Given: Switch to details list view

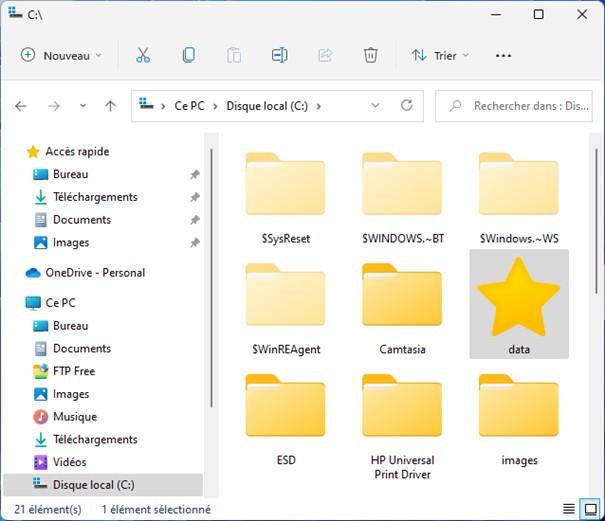Looking at the screenshot, I should (x=568, y=510).
